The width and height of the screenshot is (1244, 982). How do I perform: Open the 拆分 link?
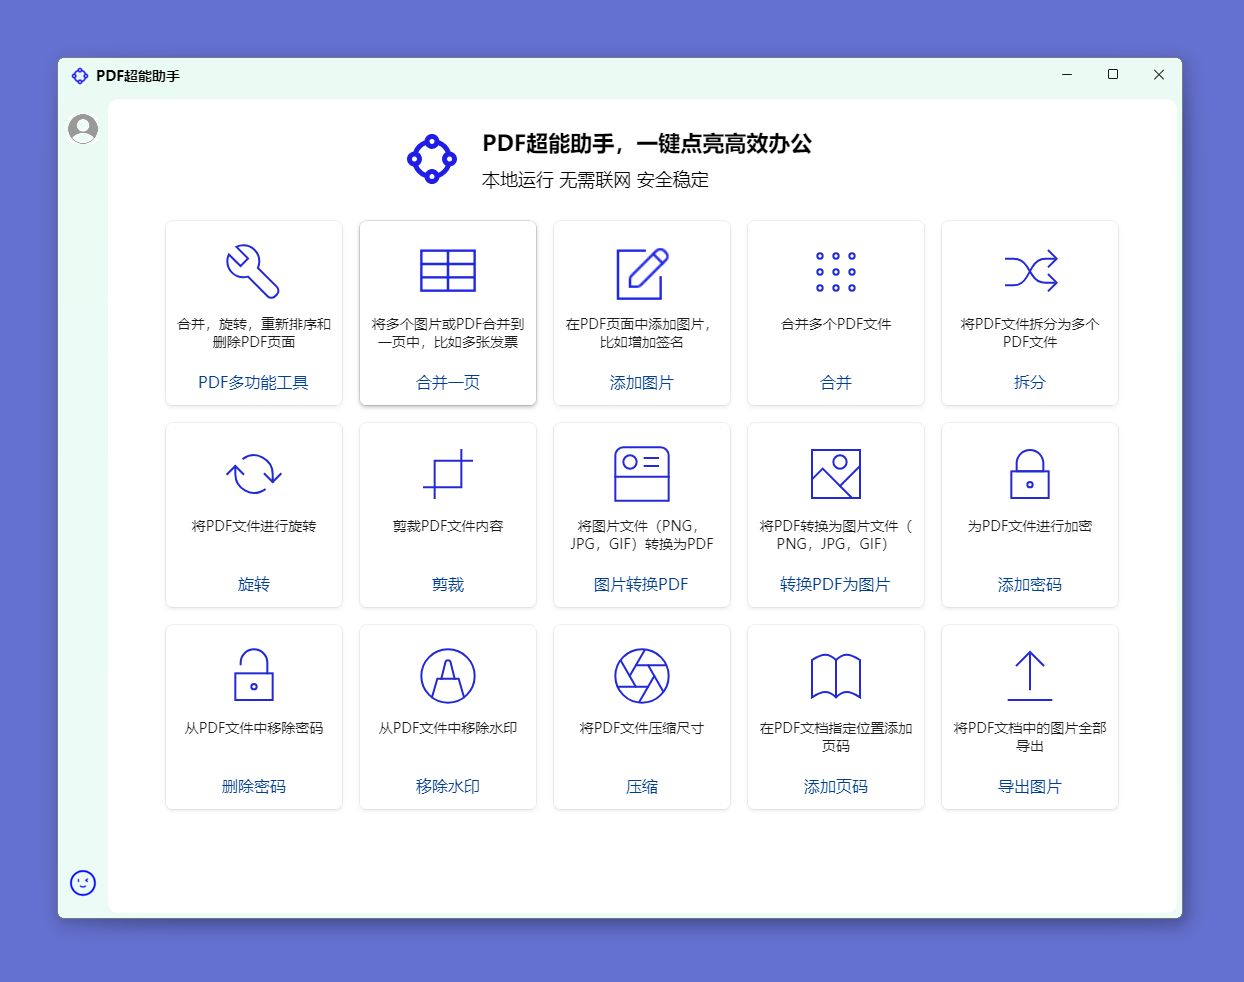point(1030,383)
